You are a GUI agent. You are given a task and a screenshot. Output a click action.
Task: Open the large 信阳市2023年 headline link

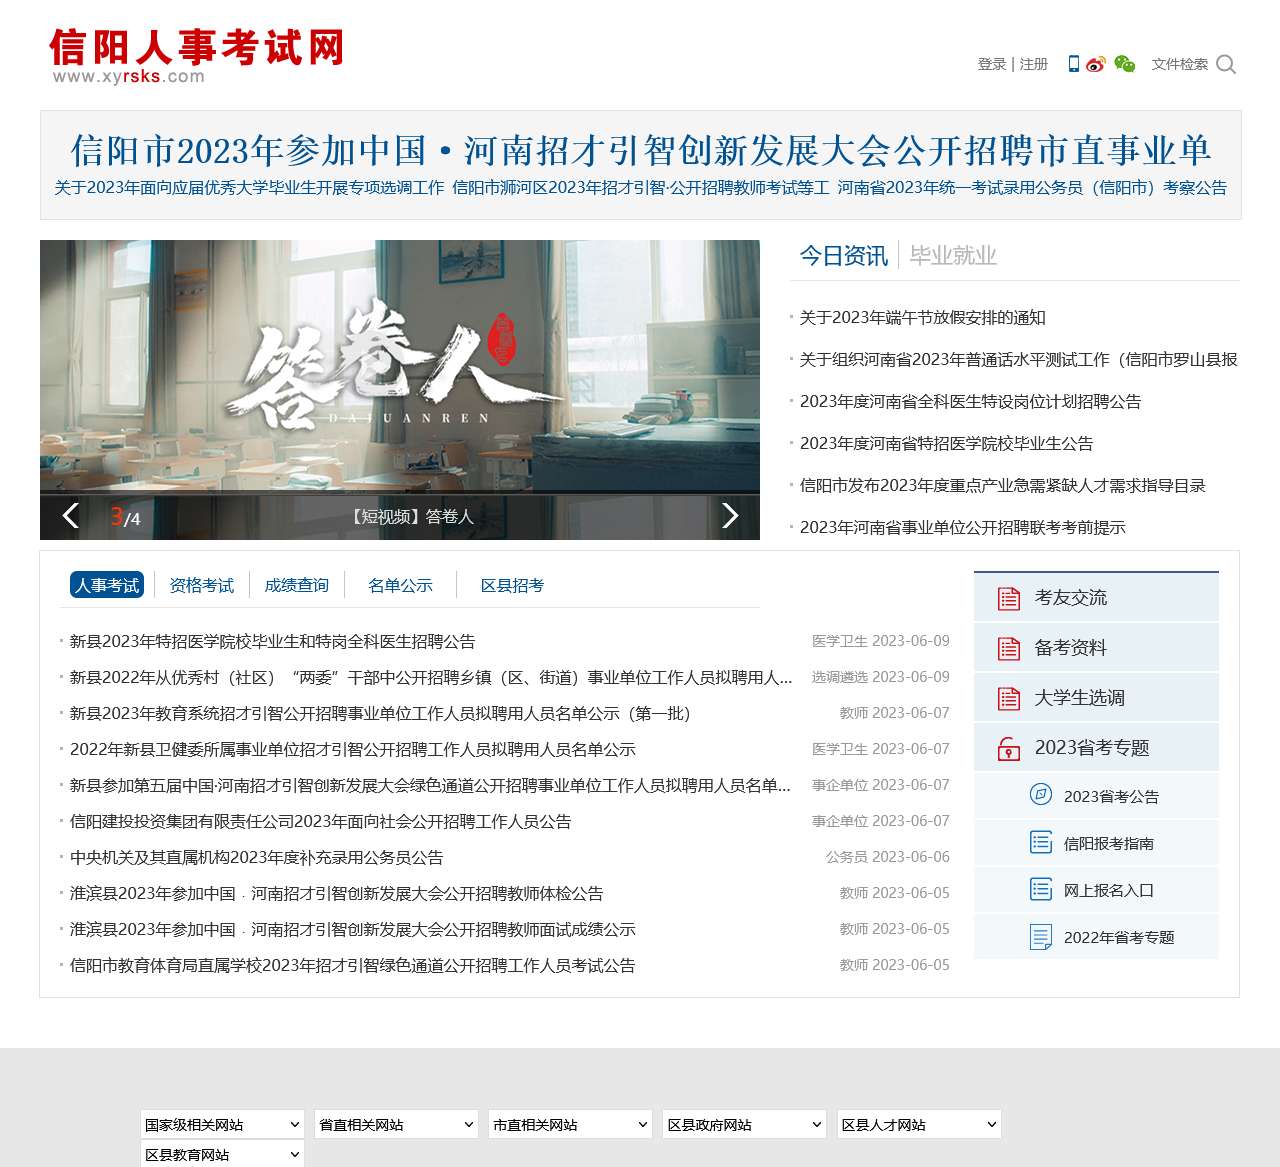(x=641, y=150)
